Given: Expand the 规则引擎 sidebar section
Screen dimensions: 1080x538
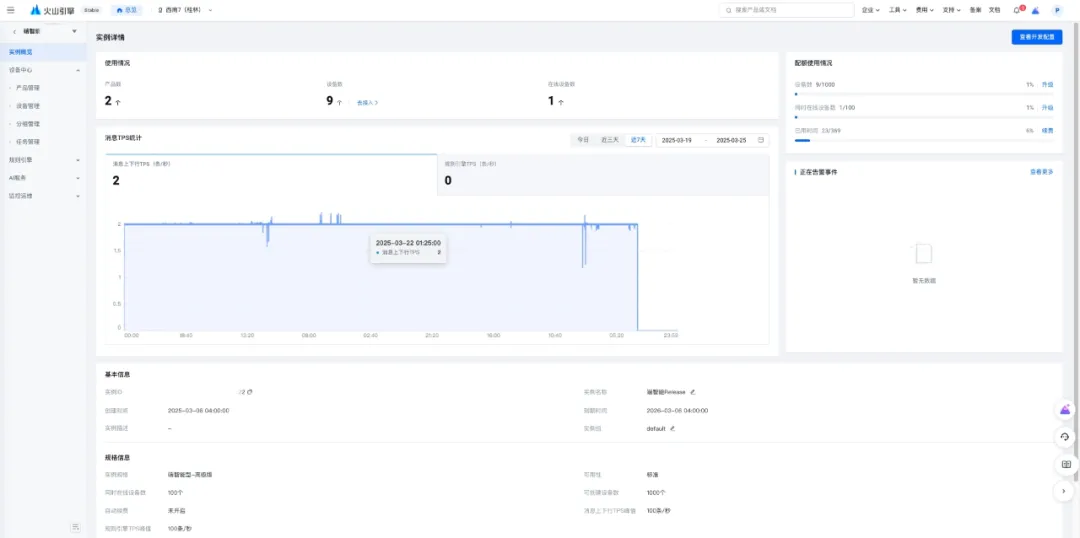Looking at the screenshot, I should point(42,159).
